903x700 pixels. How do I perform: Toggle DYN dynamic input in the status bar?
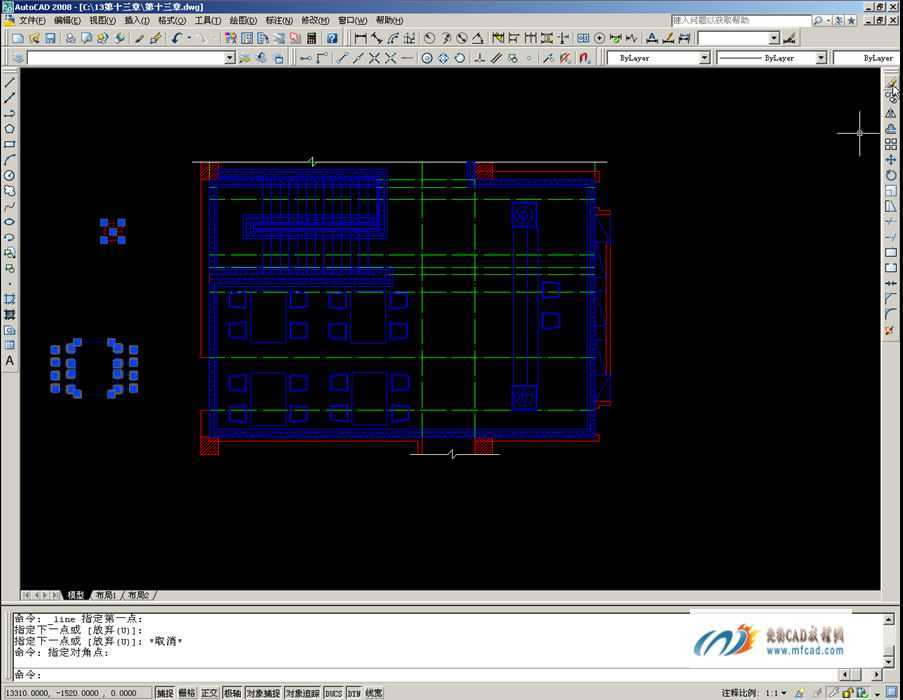pos(354,693)
